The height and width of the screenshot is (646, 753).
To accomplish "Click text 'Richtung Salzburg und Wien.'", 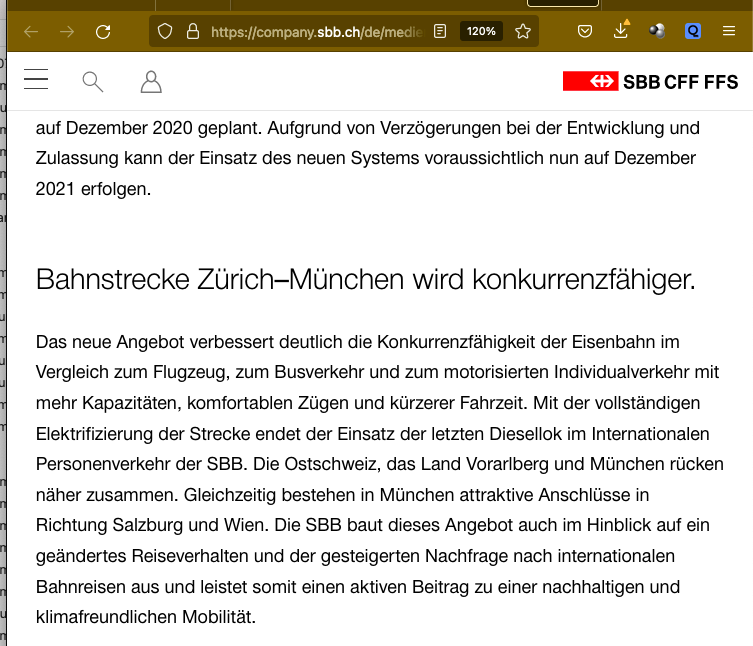I will point(152,525).
